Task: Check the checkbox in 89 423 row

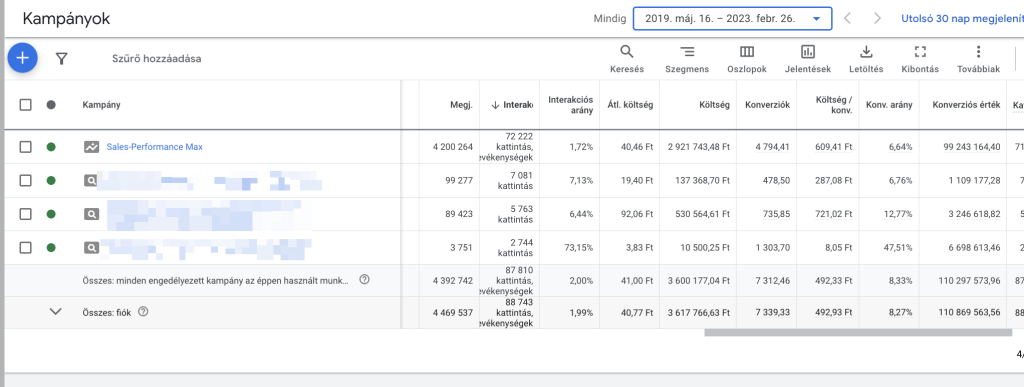Action: (25, 214)
